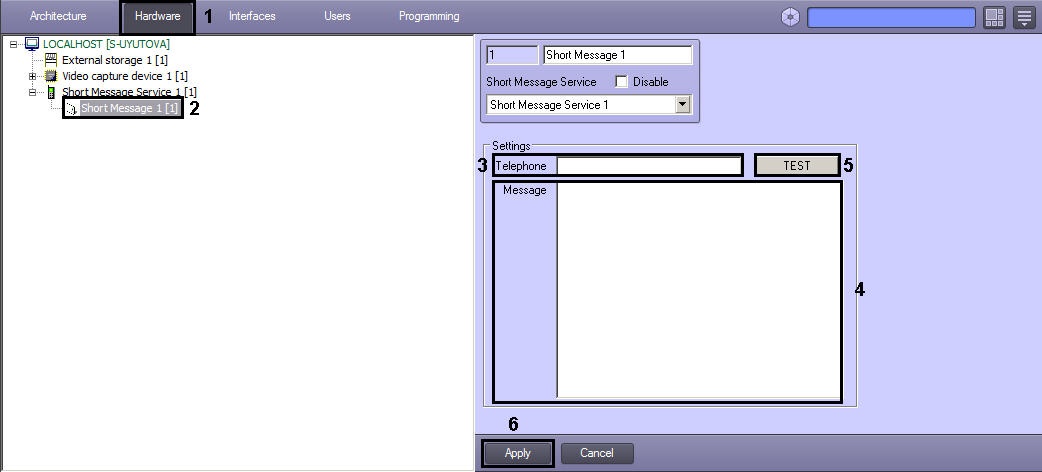Click the Cancel button
The image size is (1042, 472).
coord(597,453)
